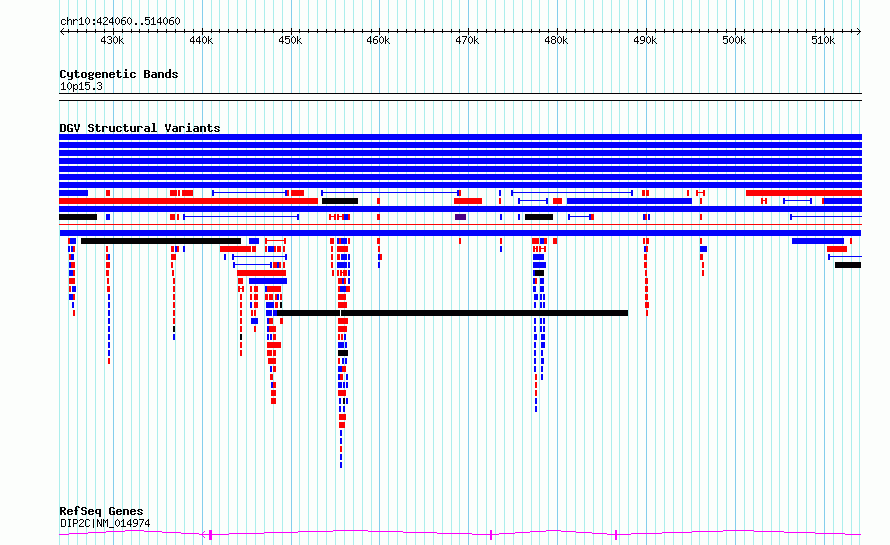Click the DIP2C|NM_014974 gene label
The width and height of the screenshot is (890, 545).
click(x=105, y=523)
